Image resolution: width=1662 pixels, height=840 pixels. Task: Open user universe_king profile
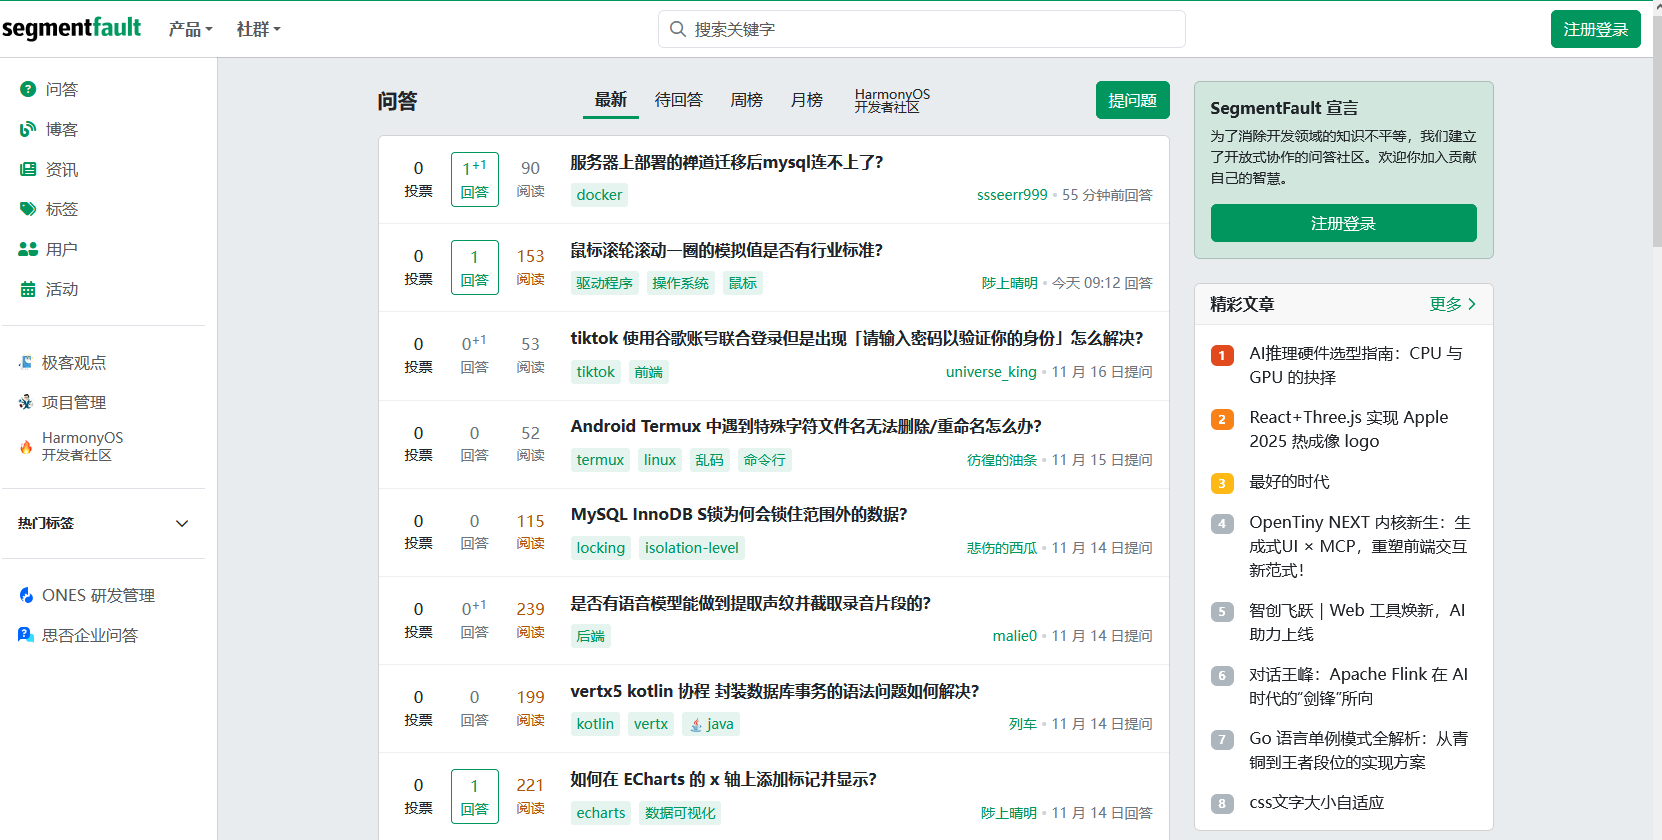(991, 372)
